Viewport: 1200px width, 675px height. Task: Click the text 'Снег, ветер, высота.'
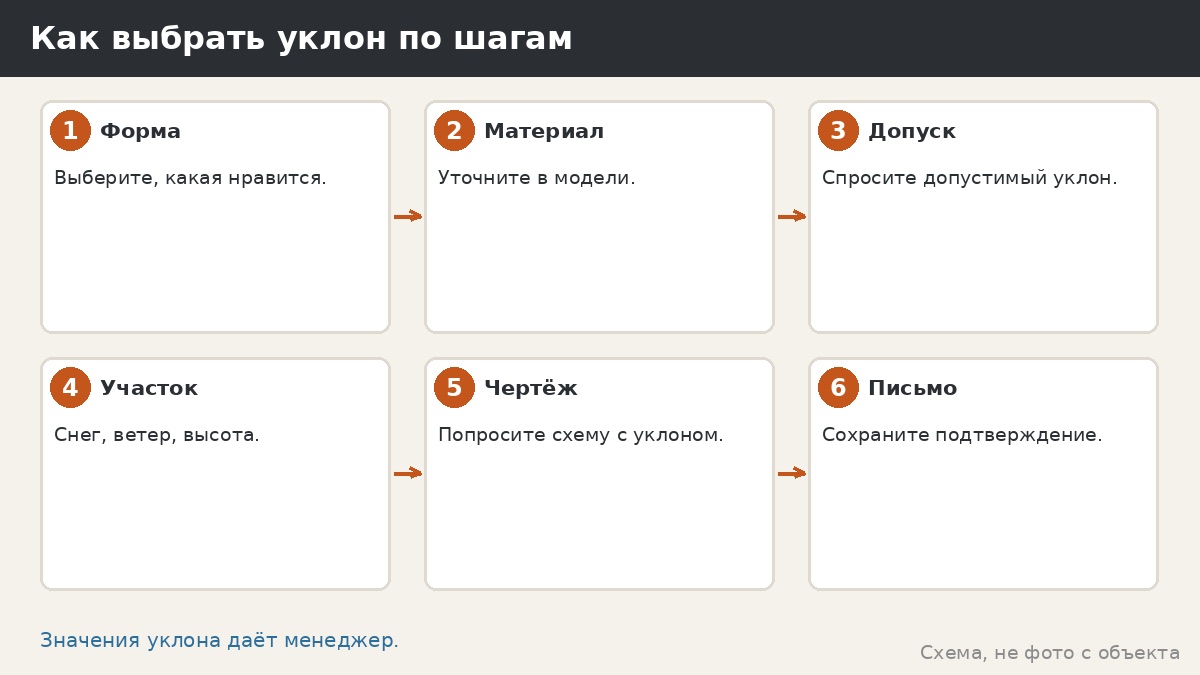pyautogui.click(x=157, y=435)
